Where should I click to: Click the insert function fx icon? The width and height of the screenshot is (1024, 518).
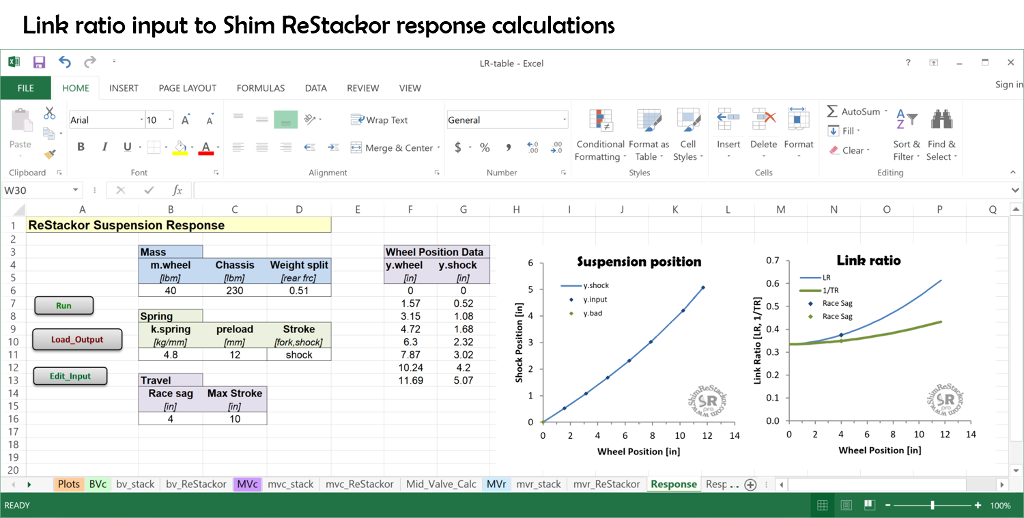coord(177,190)
